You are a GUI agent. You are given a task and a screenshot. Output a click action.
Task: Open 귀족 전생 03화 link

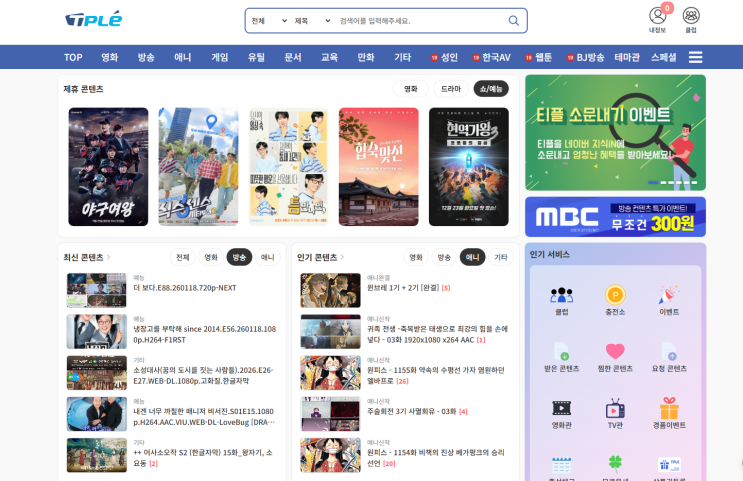point(437,334)
